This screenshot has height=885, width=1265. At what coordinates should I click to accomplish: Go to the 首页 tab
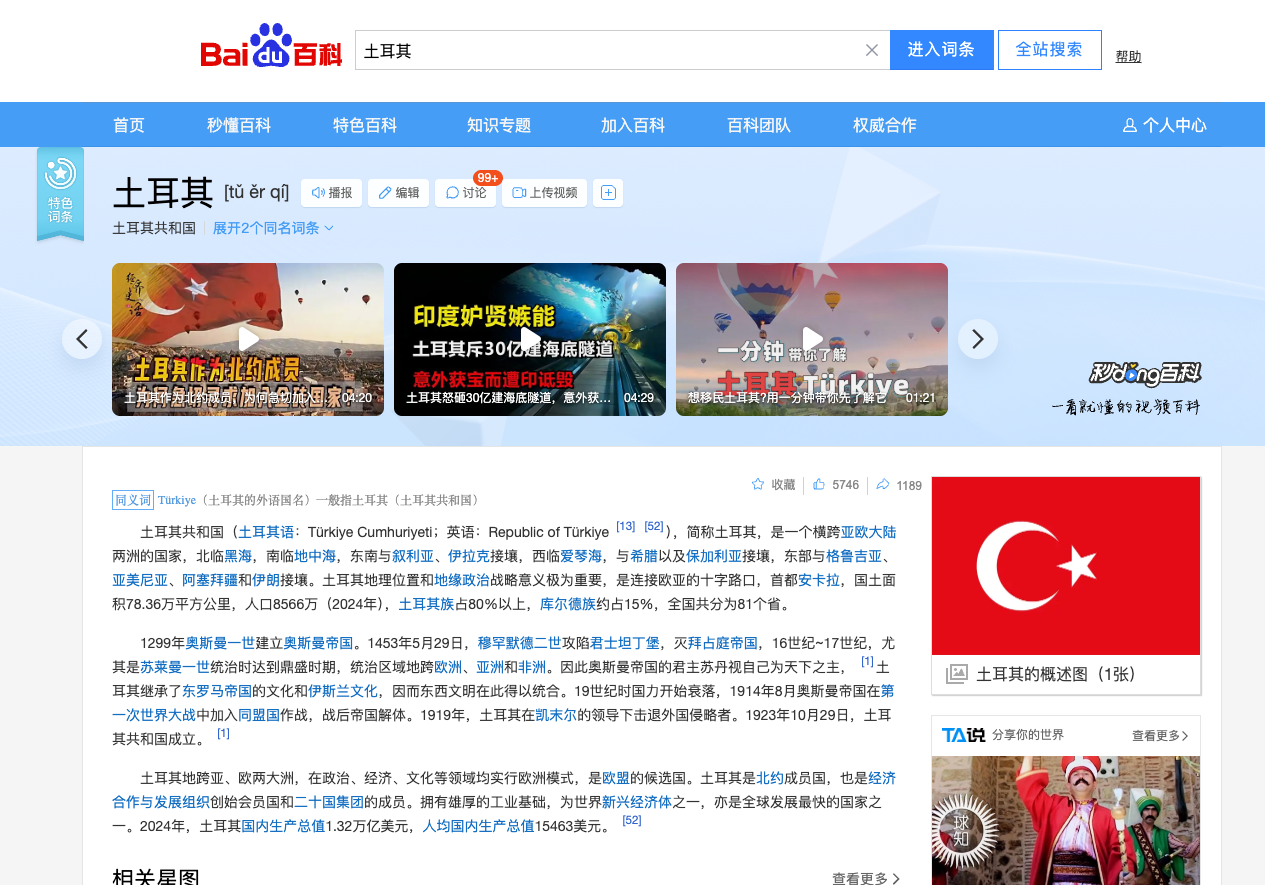pos(129,125)
